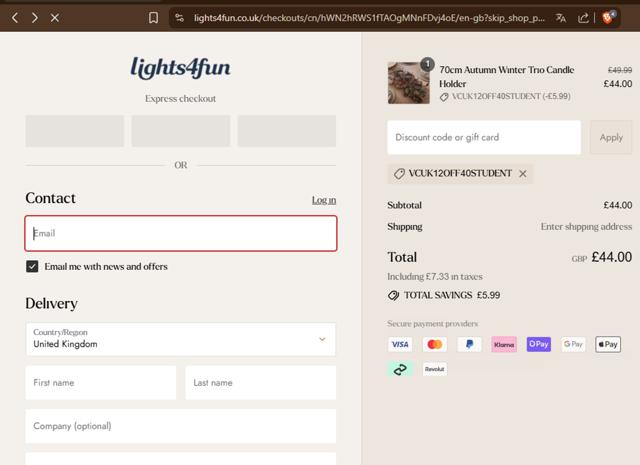Select the Revolut payment icon
Viewport: 640px width, 465px height.
(435, 369)
